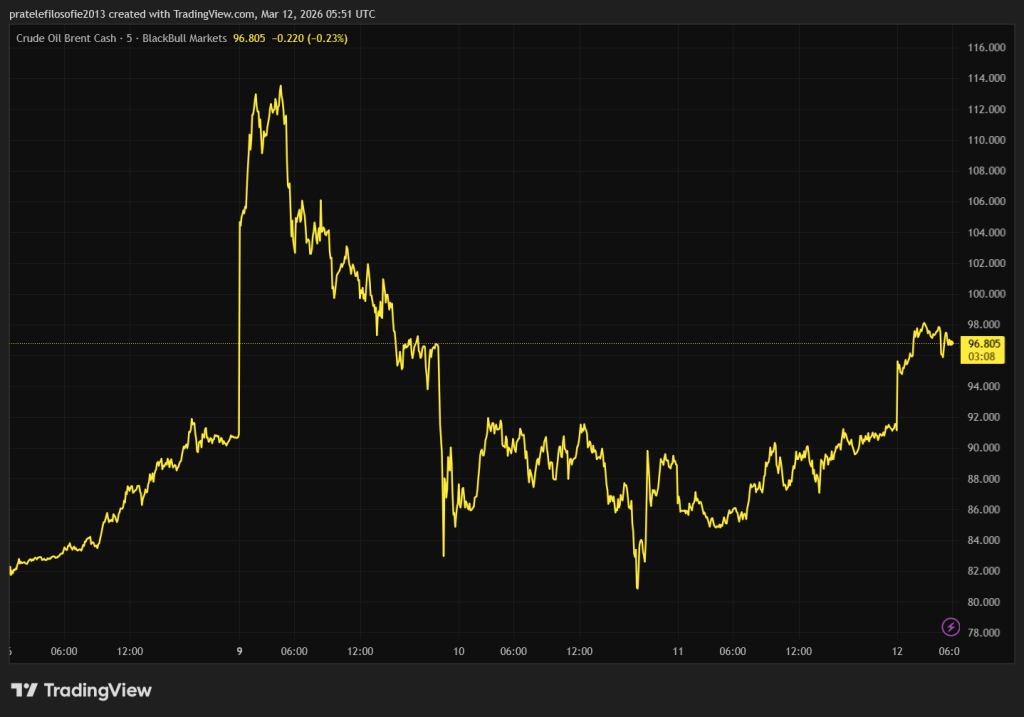Click the BlackBull Markets source label
The height and width of the screenshot is (717, 1024).
(185, 38)
